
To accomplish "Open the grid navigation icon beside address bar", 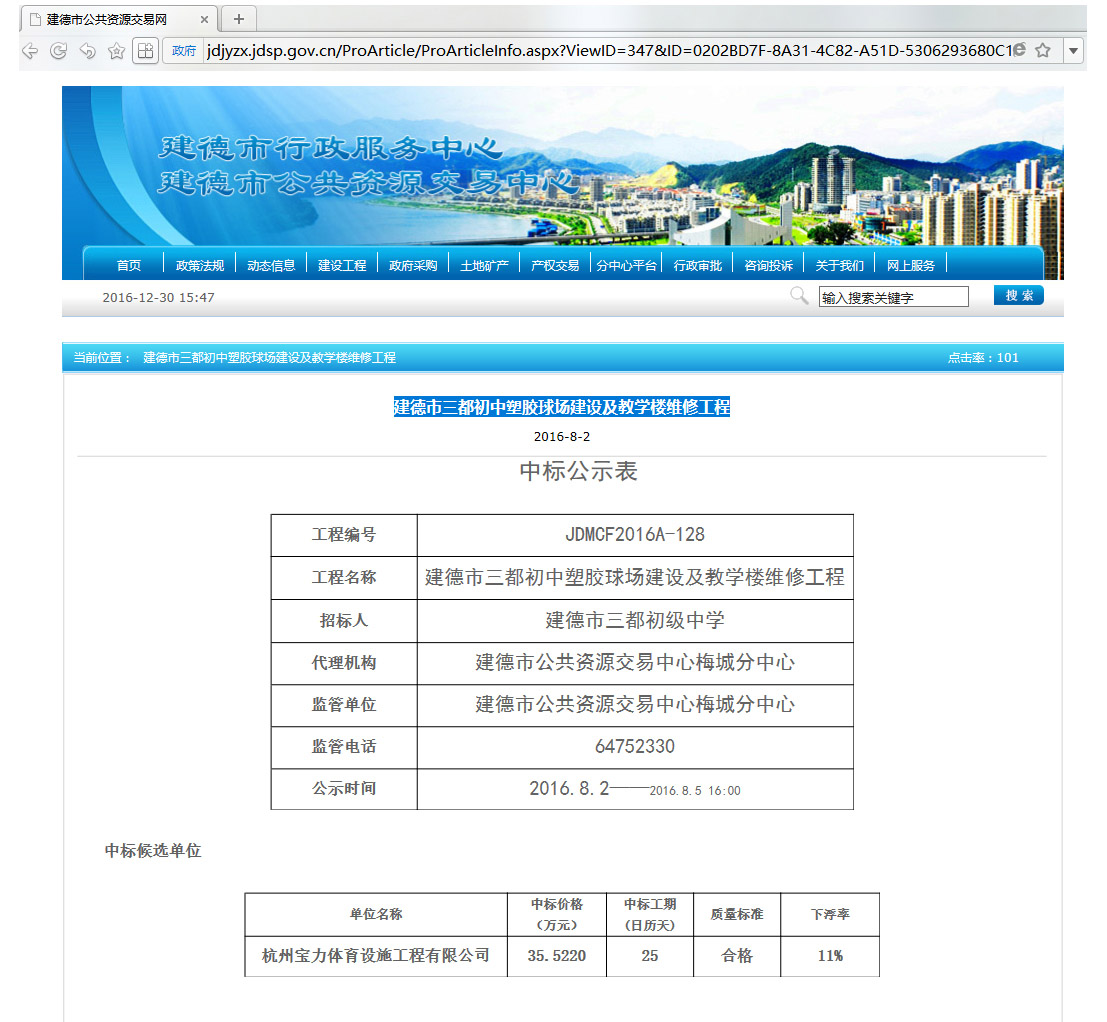I will pos(145,51).
